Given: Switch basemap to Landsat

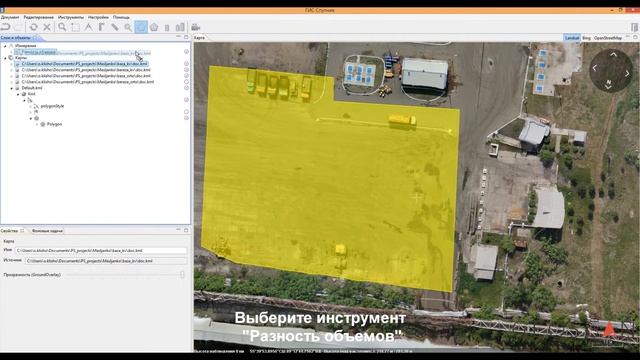Looking at the screenshot, I should pyautogui.click(x=572, y=38).
